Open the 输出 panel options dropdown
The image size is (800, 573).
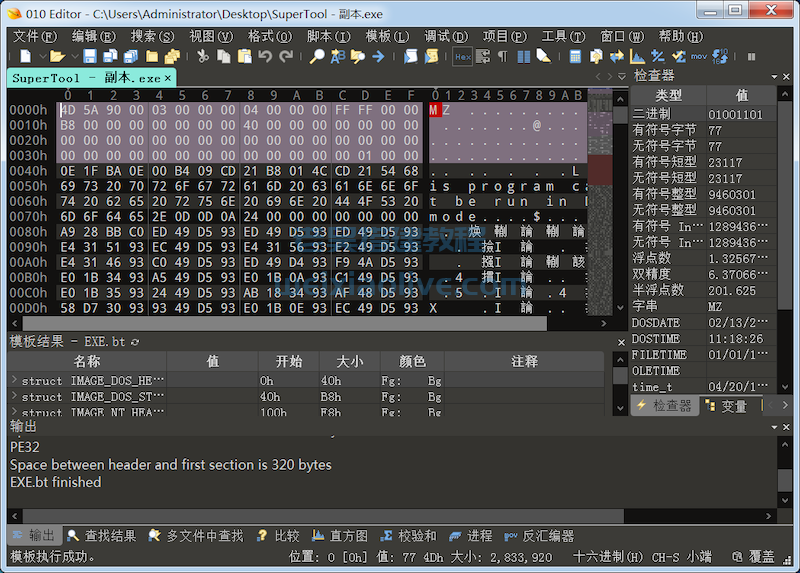coord(774,427)
